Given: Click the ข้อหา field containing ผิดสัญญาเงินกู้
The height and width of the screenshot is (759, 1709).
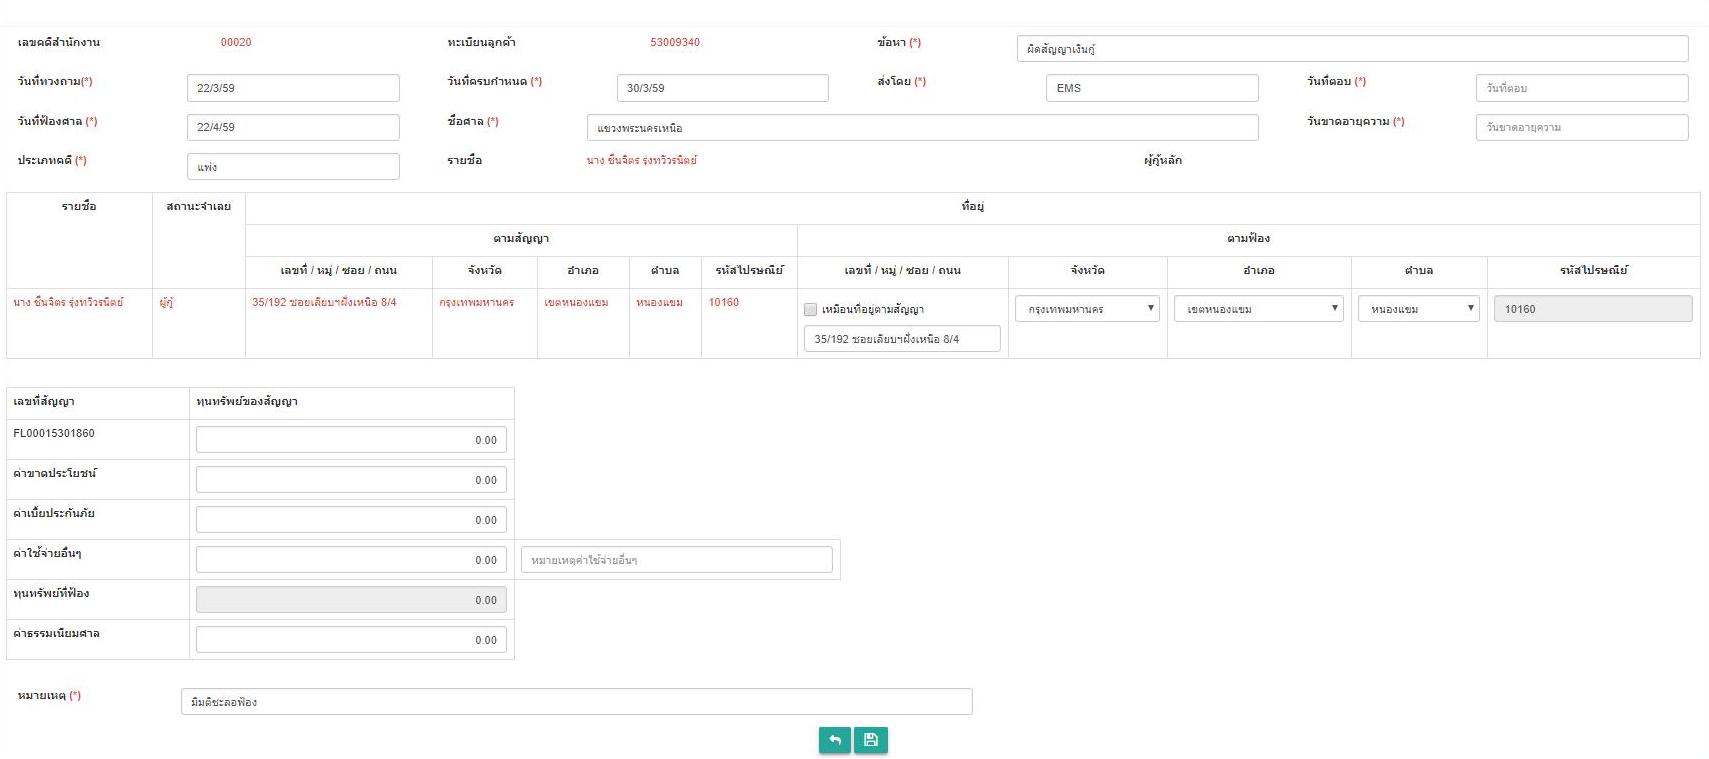Looking at the screenshot, I should (1351, 49).
